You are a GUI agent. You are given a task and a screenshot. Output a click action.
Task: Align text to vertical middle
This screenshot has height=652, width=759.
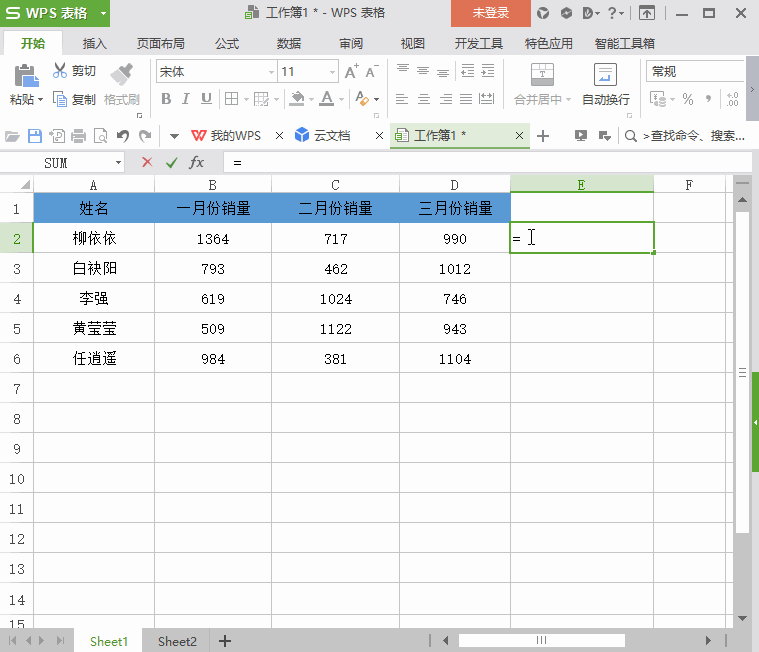[x=423, y=71]
